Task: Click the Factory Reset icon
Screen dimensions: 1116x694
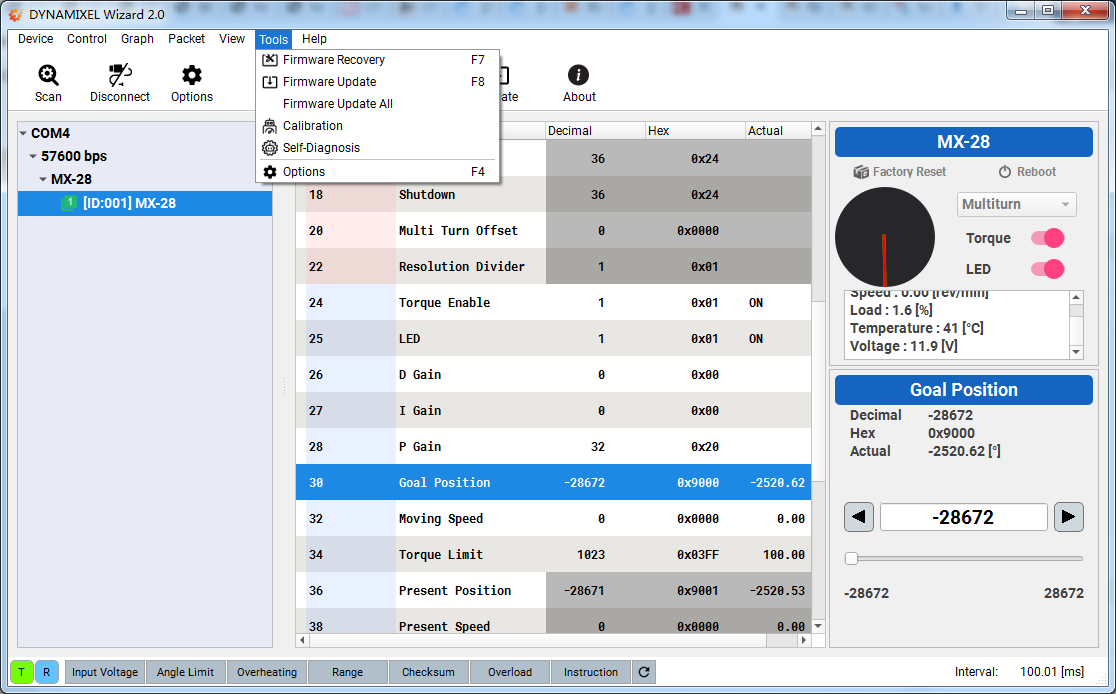Action: (861, 172)
